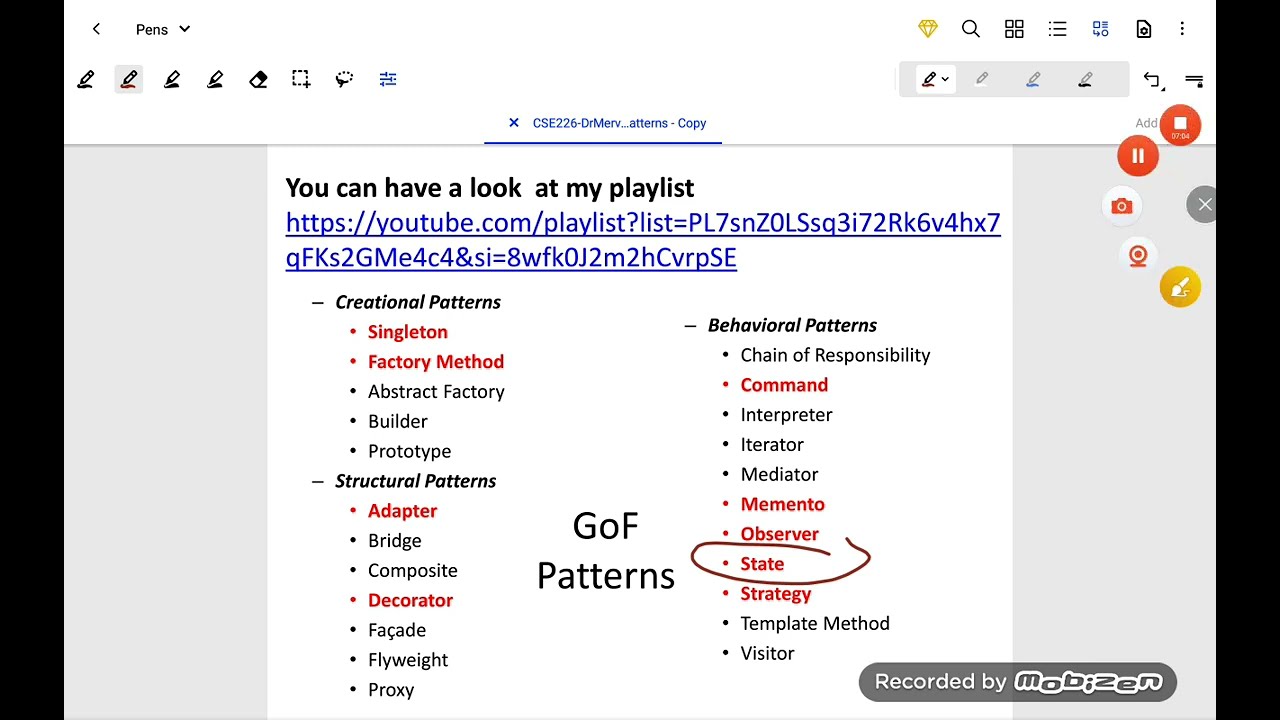Select the first black pen tool
This screenshot has height=720, width=1280.
86,79
